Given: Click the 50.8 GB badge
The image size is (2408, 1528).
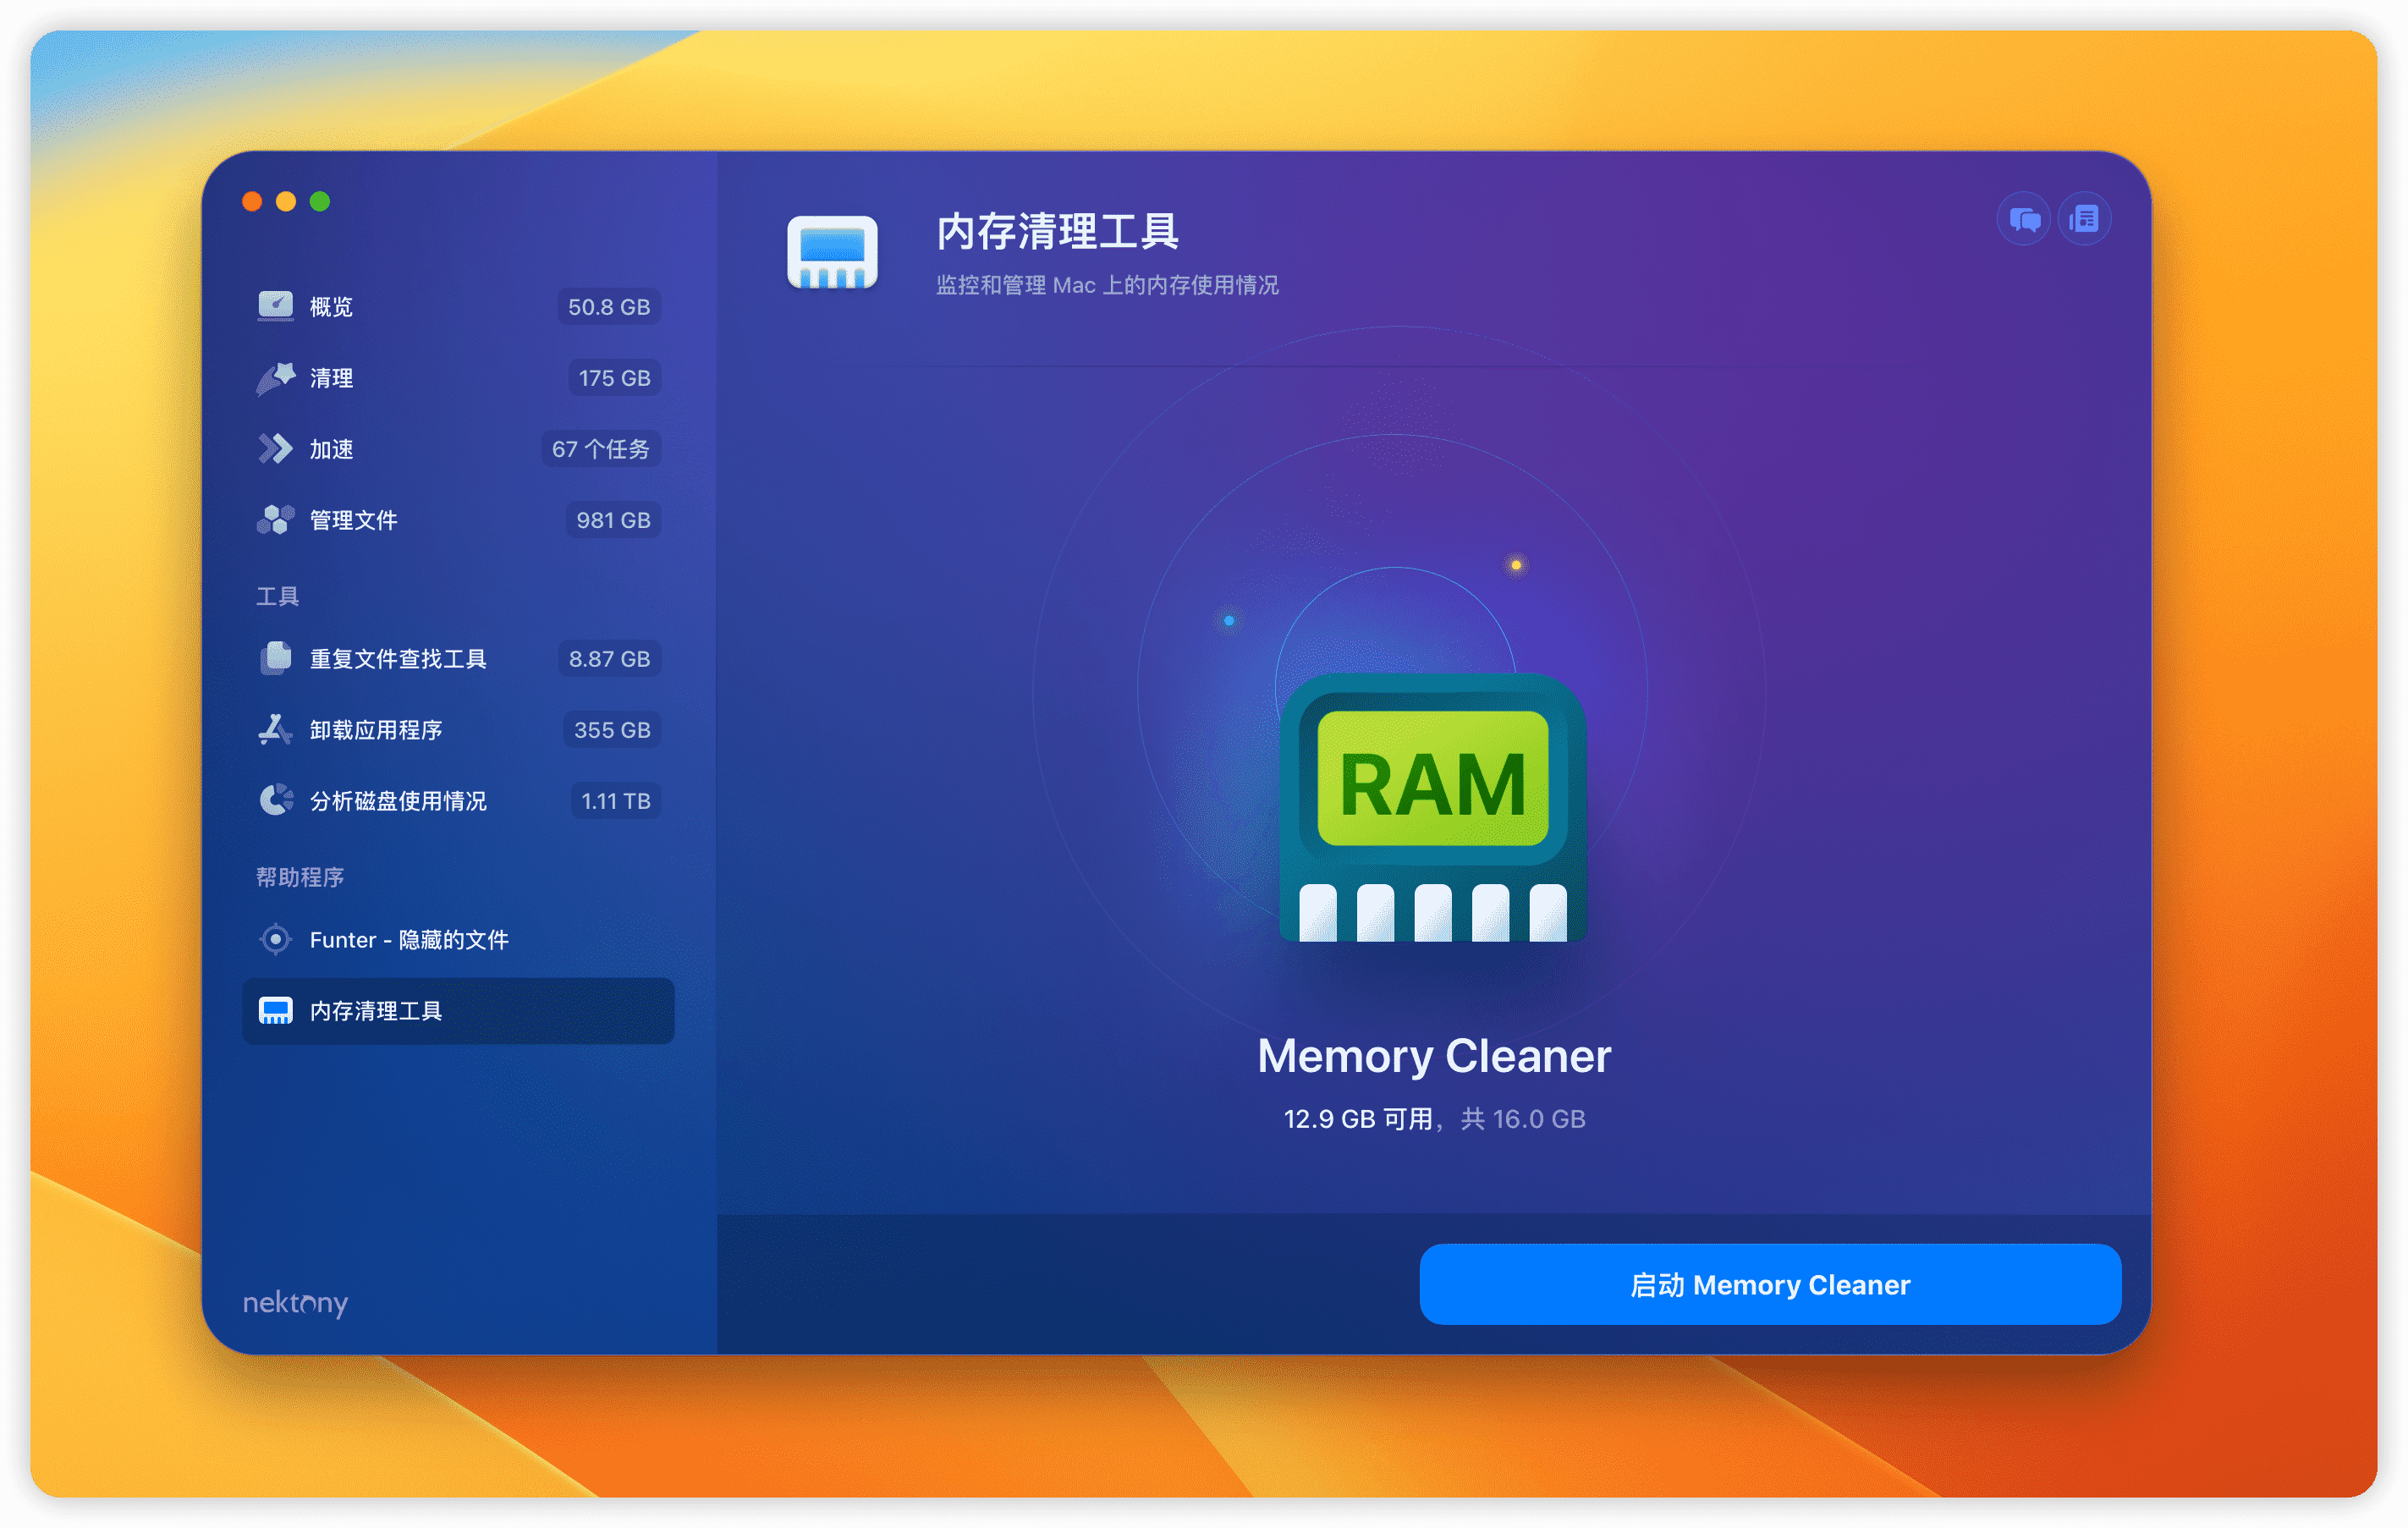Looking at the screenshot, I should (609, 307).
